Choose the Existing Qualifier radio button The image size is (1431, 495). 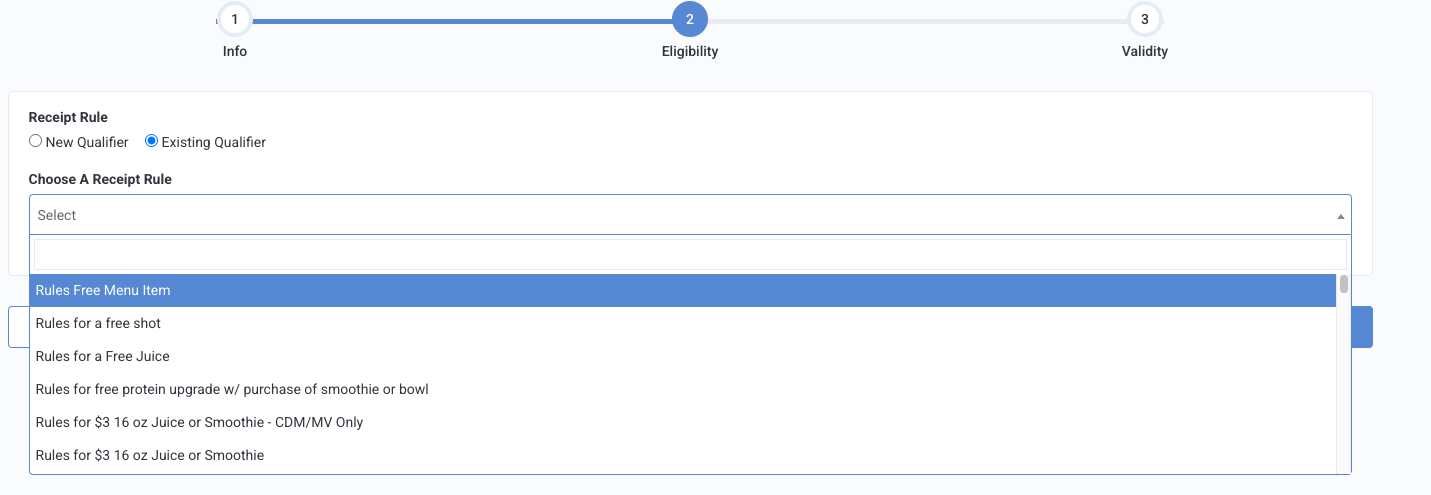click(x=152, y=141)
